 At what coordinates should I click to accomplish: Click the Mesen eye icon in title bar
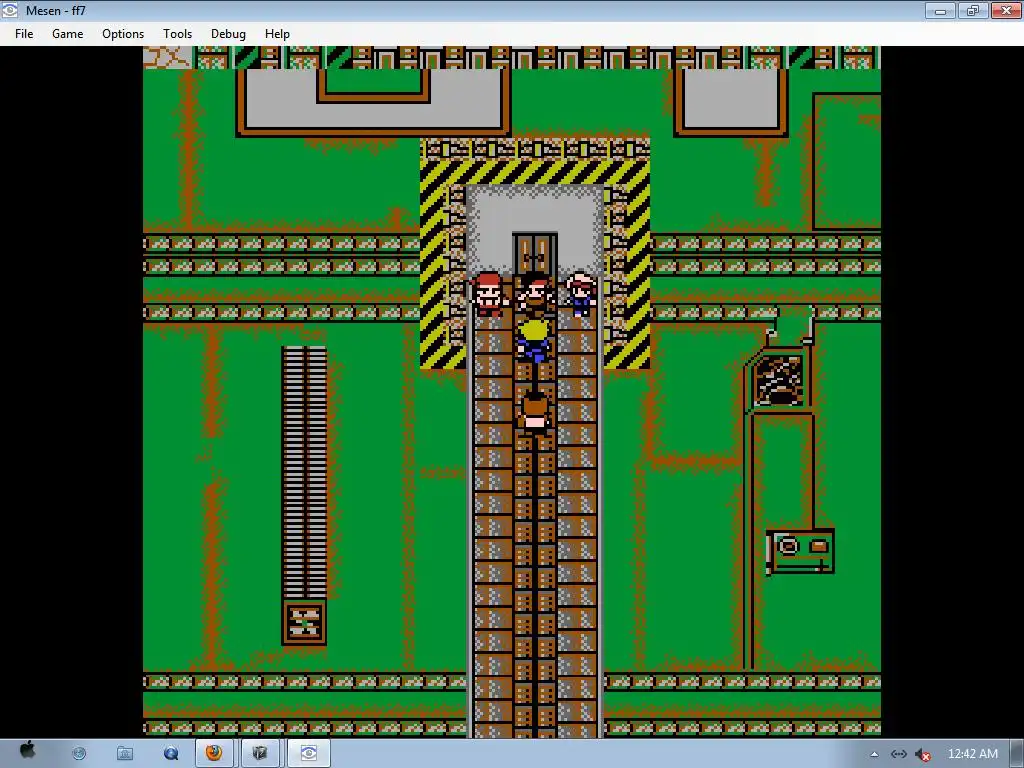coord(10,10)
